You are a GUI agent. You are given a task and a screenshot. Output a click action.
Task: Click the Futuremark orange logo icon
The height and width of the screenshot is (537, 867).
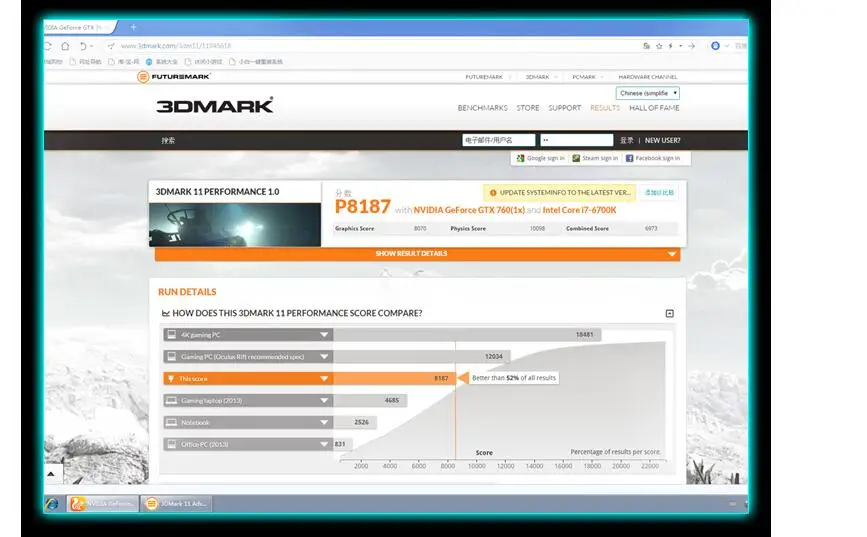click(143, 77)
